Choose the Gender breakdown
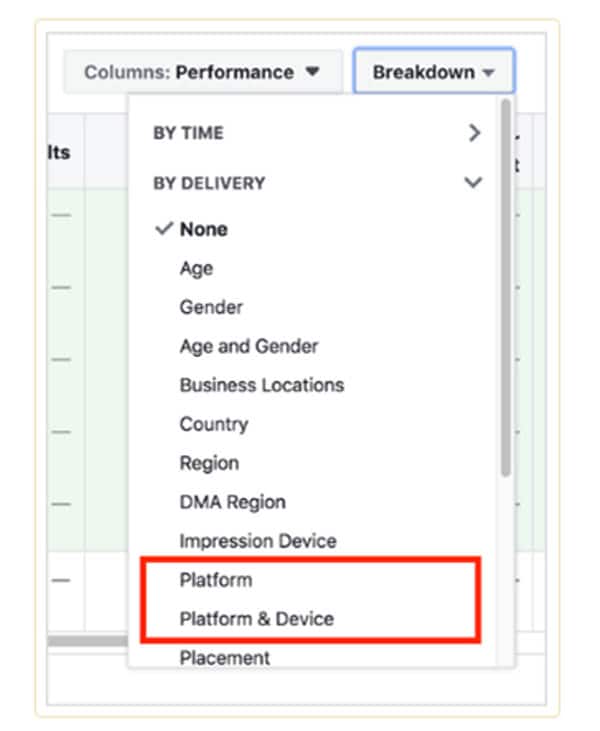The height and width of the screenshot is (731, 600). tap(211, 307)
